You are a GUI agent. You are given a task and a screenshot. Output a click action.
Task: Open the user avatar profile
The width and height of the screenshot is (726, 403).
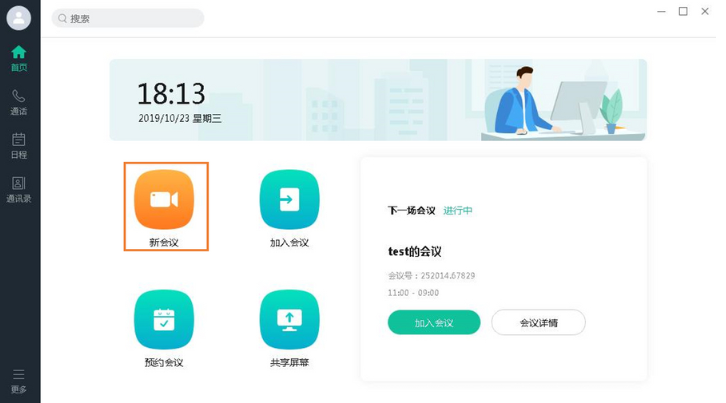click(x=19, y=18)
